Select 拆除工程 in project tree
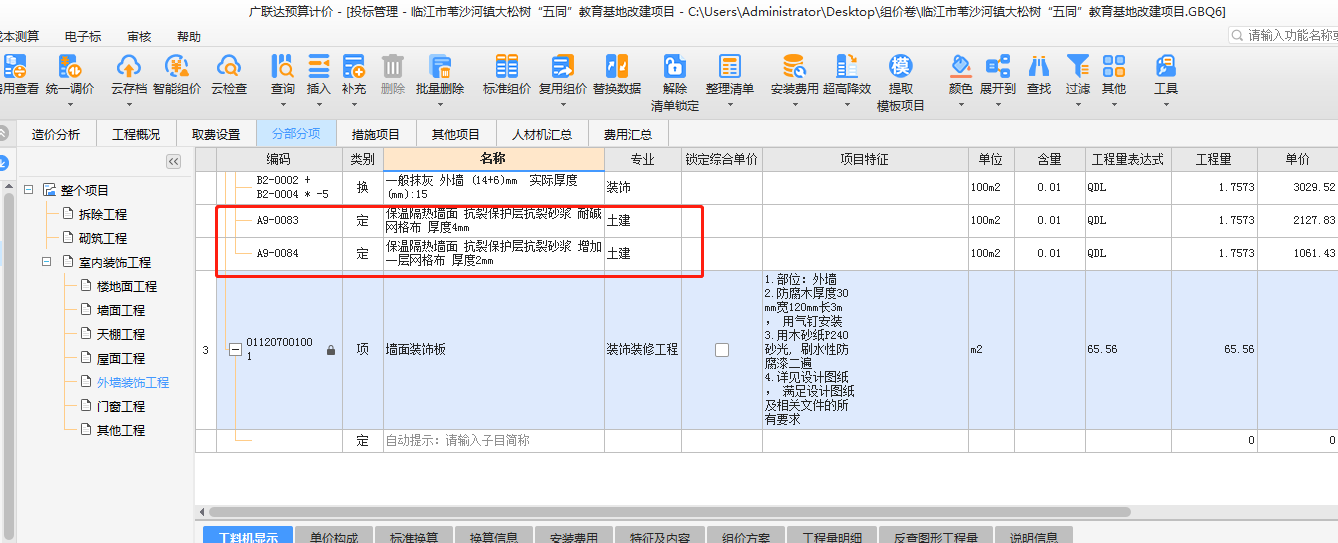This screenshot has height=543, width=1338. (103, 214)
